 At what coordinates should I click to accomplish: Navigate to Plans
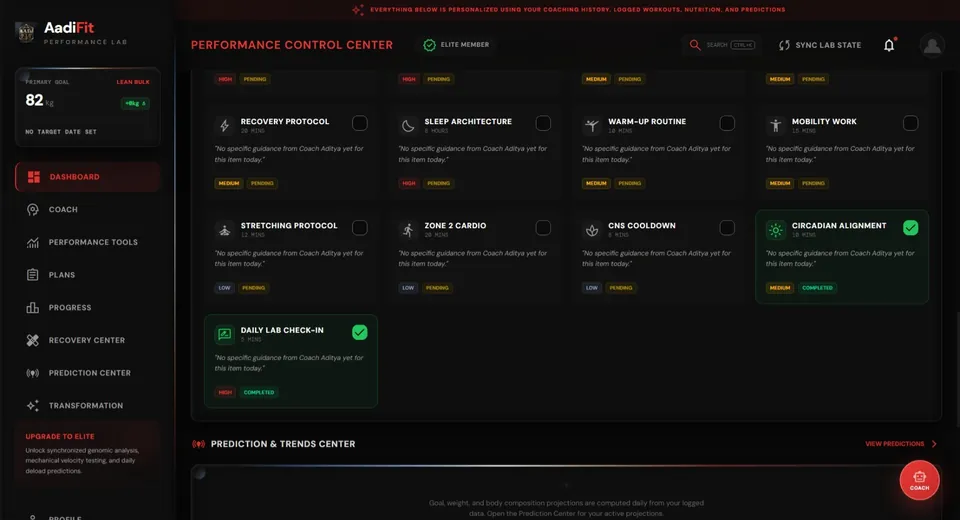pos(88,275)
